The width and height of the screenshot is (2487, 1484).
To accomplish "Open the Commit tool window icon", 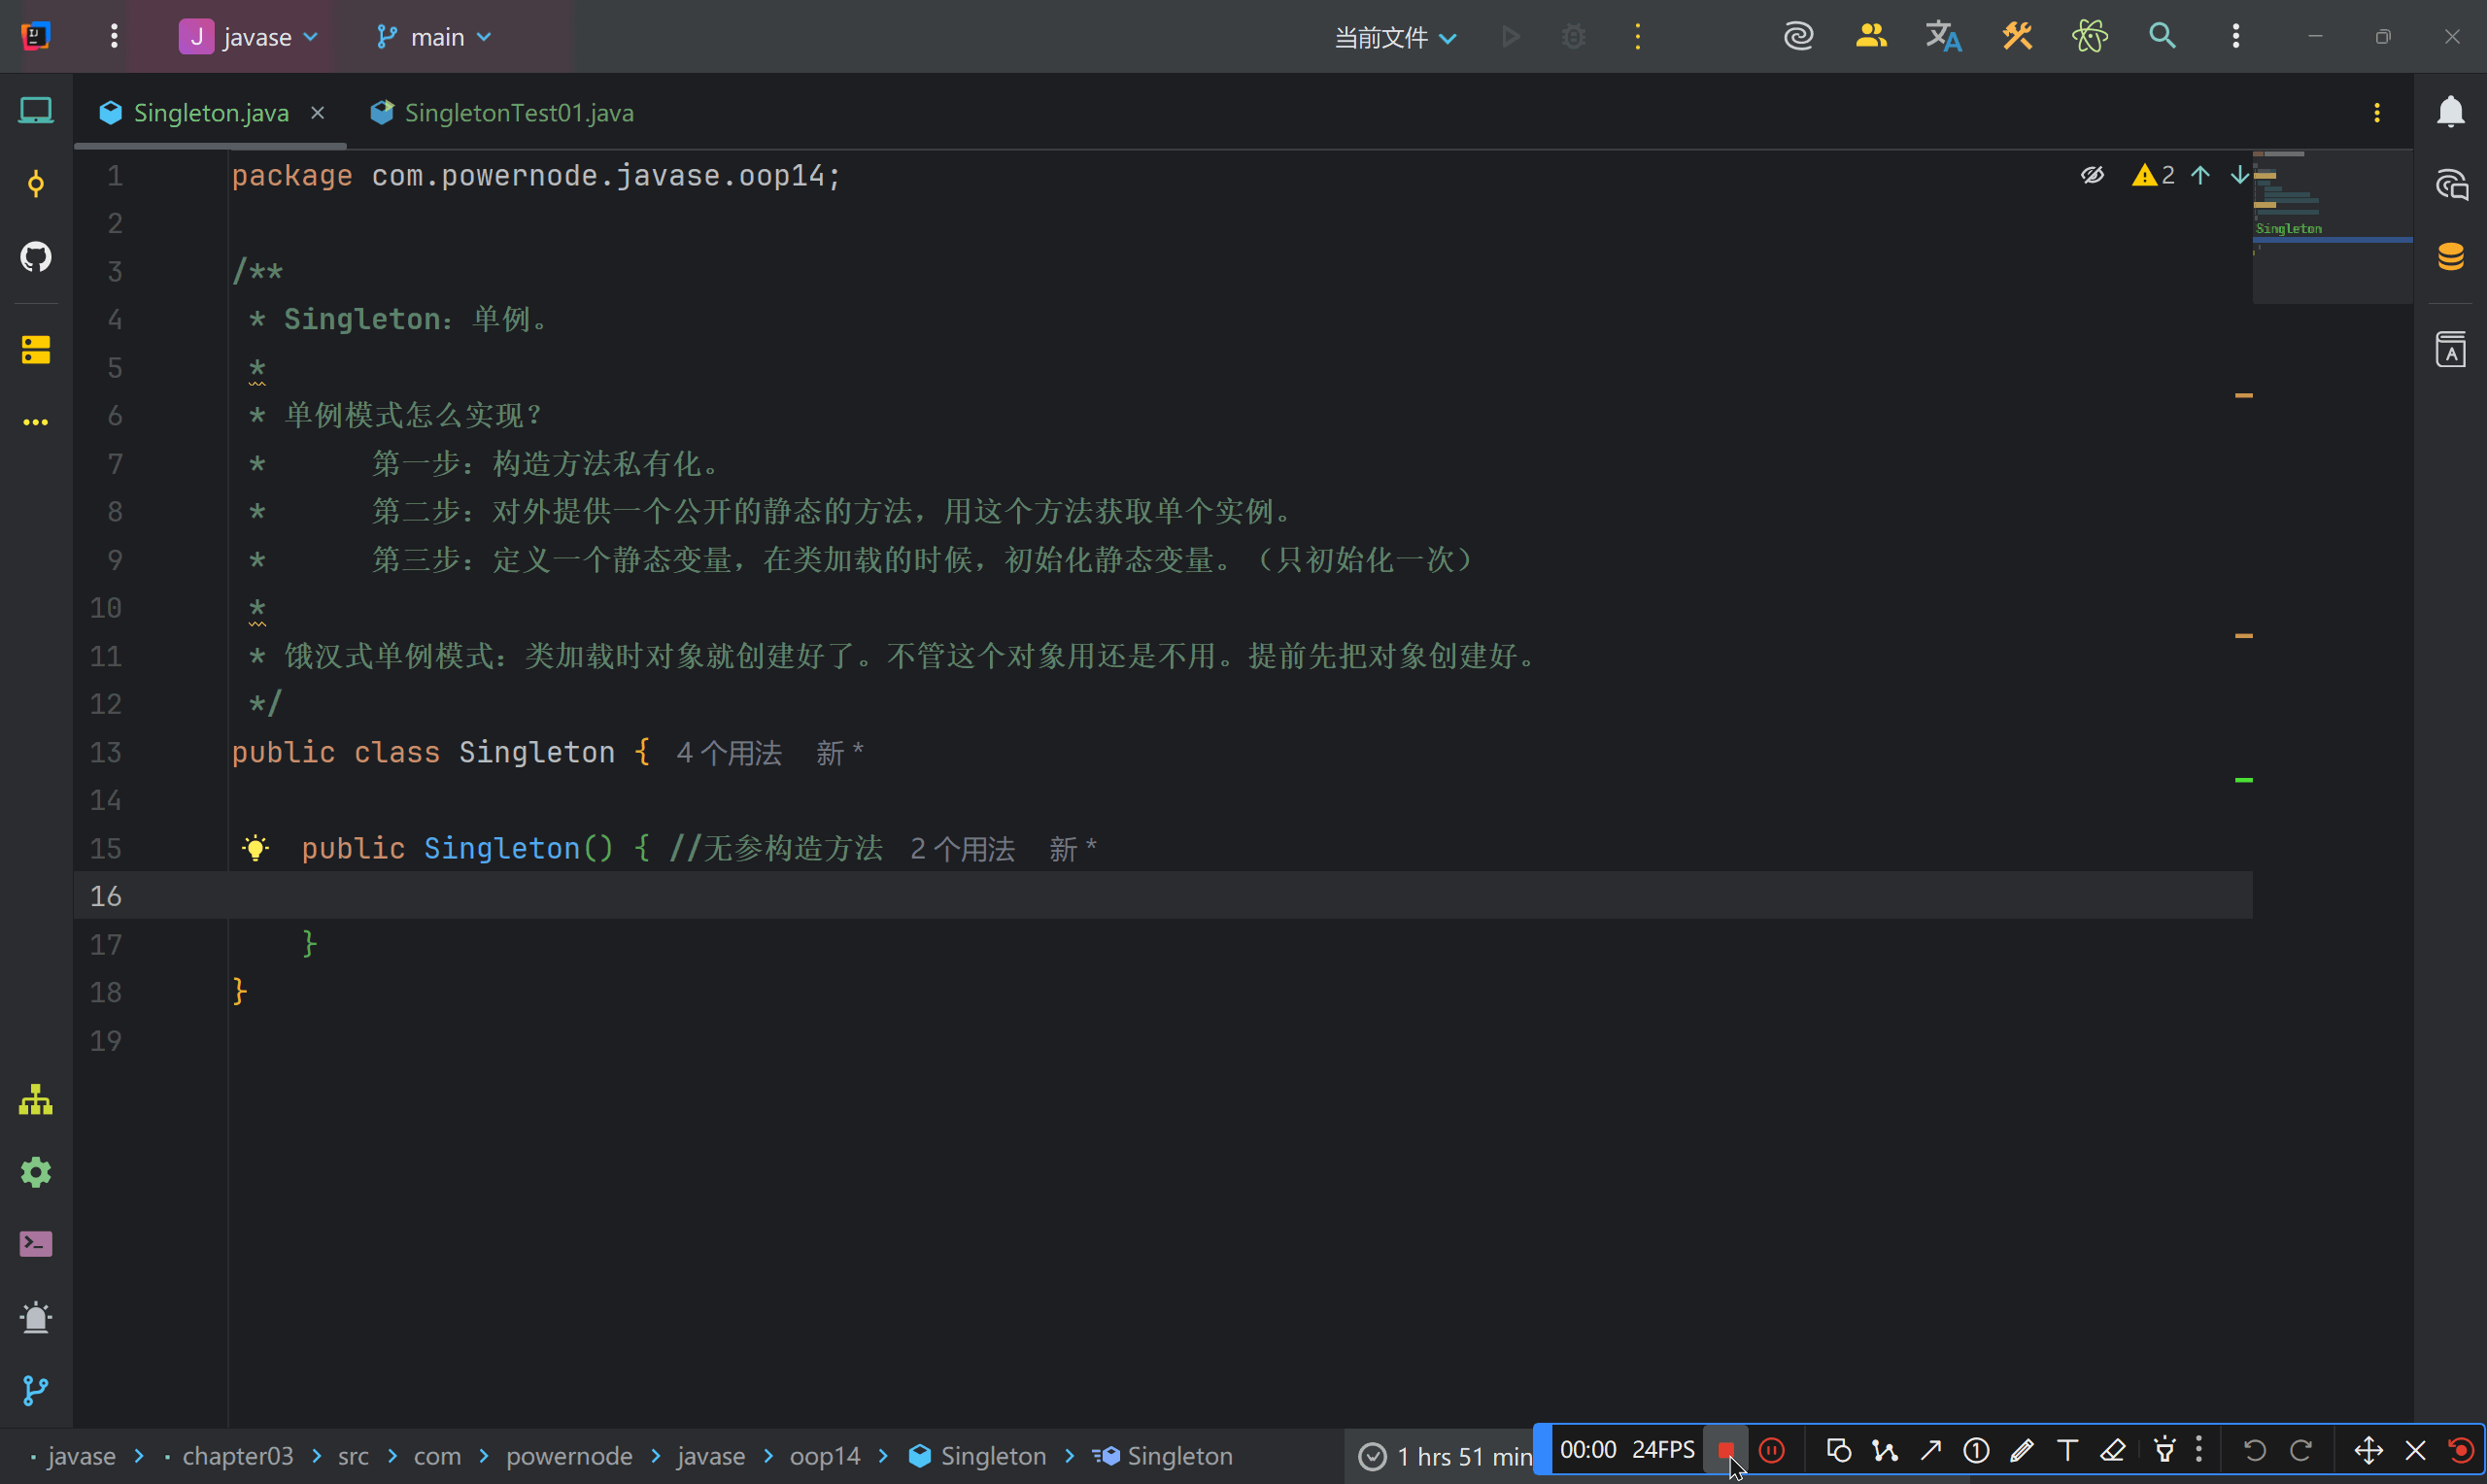I will (x=36, y=184).
